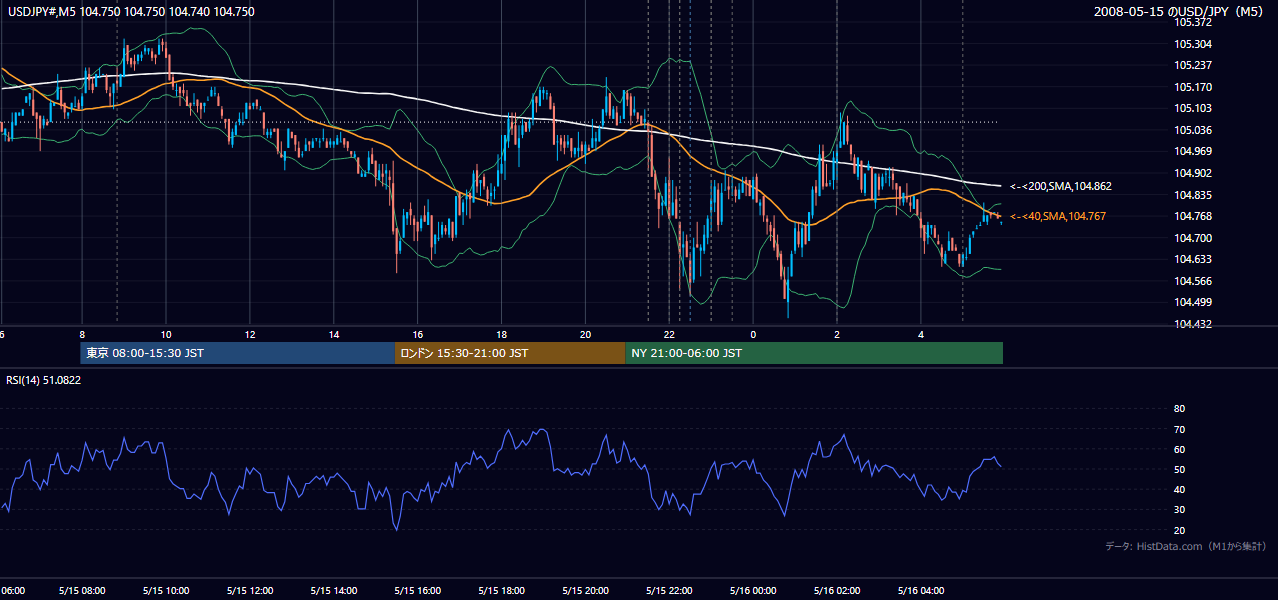Click price axis label 105.237
The height and width of the screenshot is (600, 1278).
1194,66
